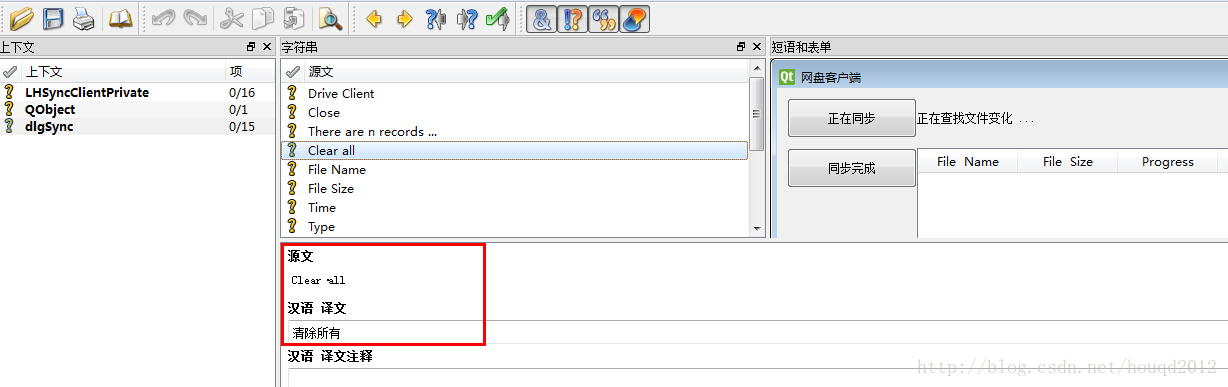
Task: Toggle the ending punctuation validation button
Action: click(x=572, y=18)
